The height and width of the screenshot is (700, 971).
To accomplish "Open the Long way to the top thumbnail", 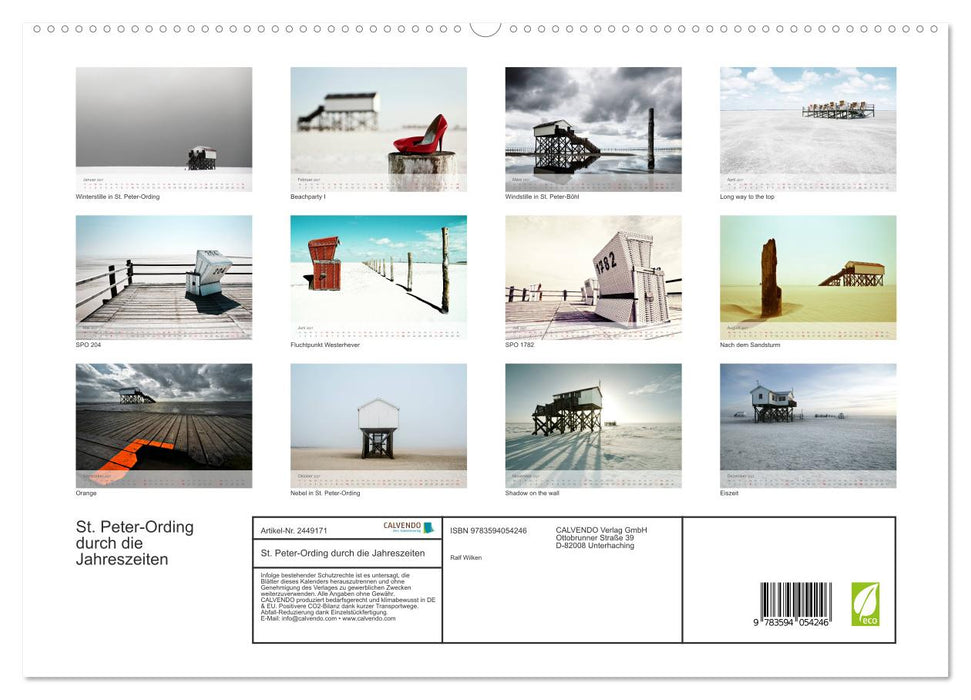I will pos(808,129).
